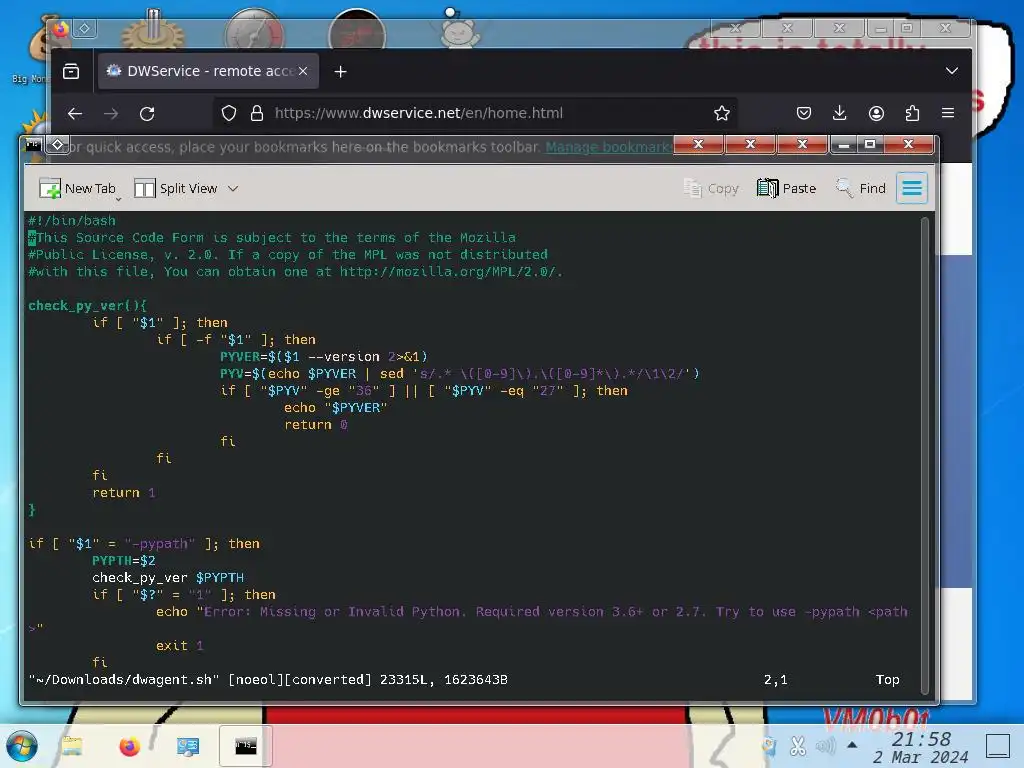Go back one page in Firefox

pyautogui.click(x=75, y=114)
